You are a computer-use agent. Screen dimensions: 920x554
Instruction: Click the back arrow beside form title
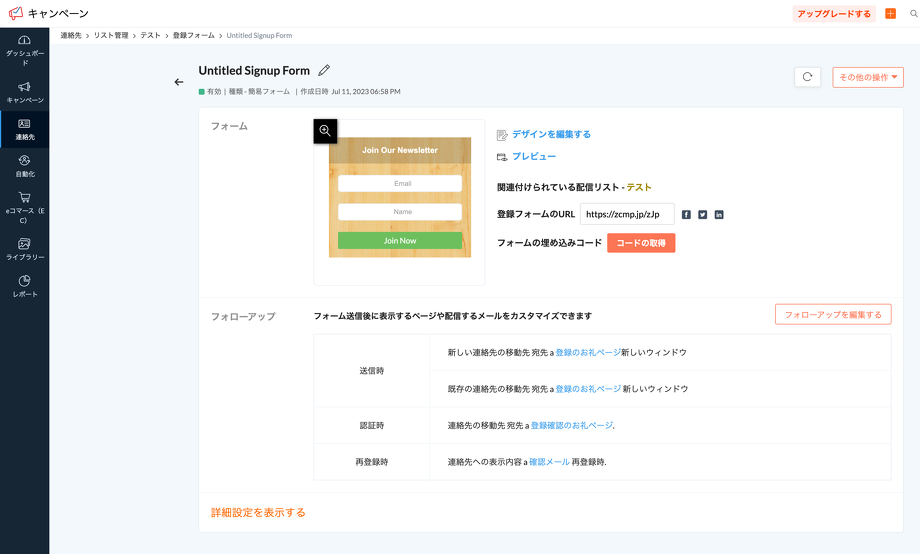(x=179, y=82)
